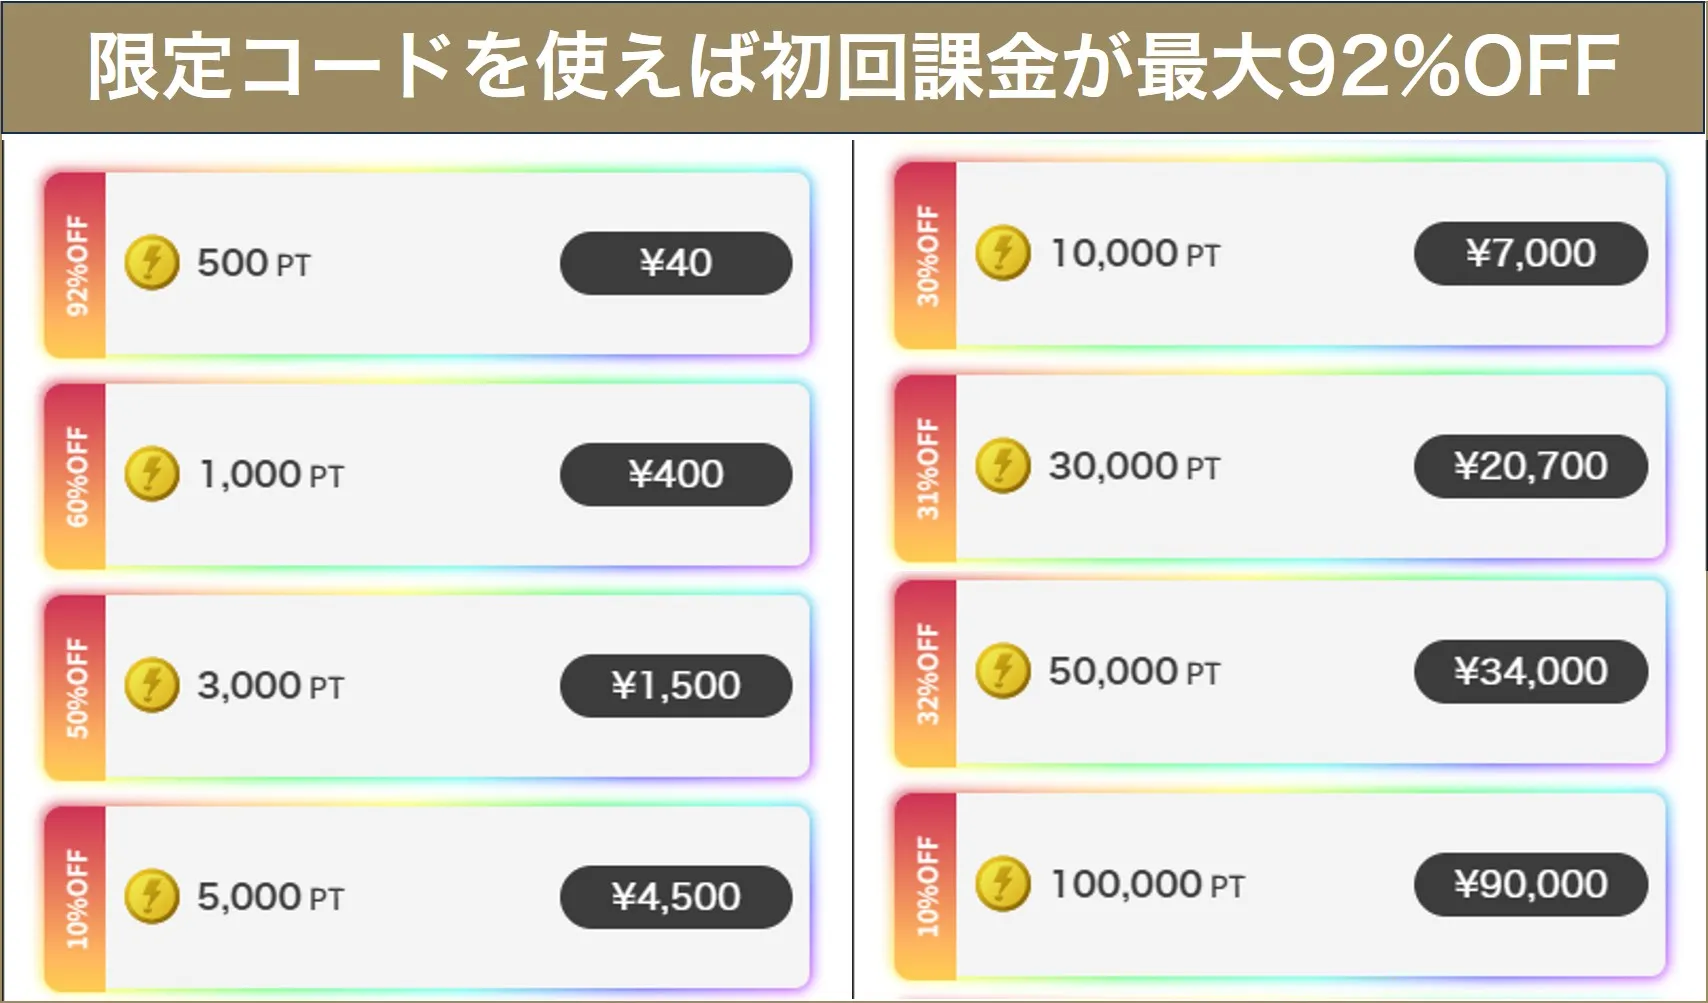1708x1003 pixels.
Task: Click the 30%OFF discount ribbon
Action: tap(924, 253)
